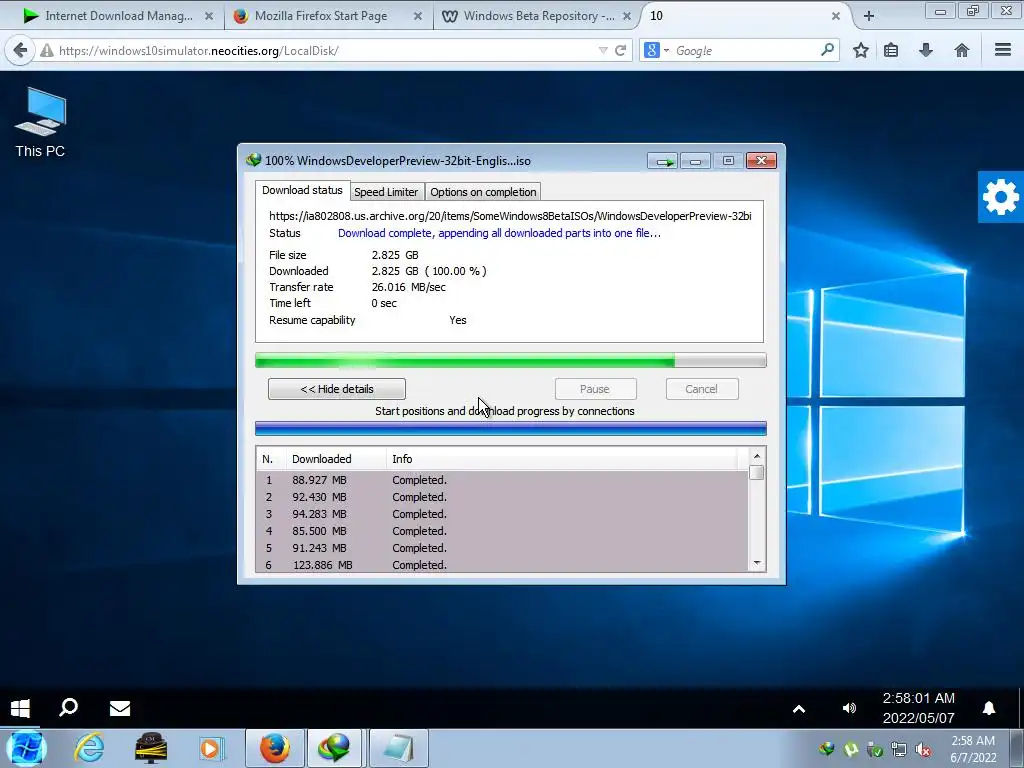Select connection row 1 with 88.927 MB
This screenshot has height=768, width=1024.
tap(502, 480)
